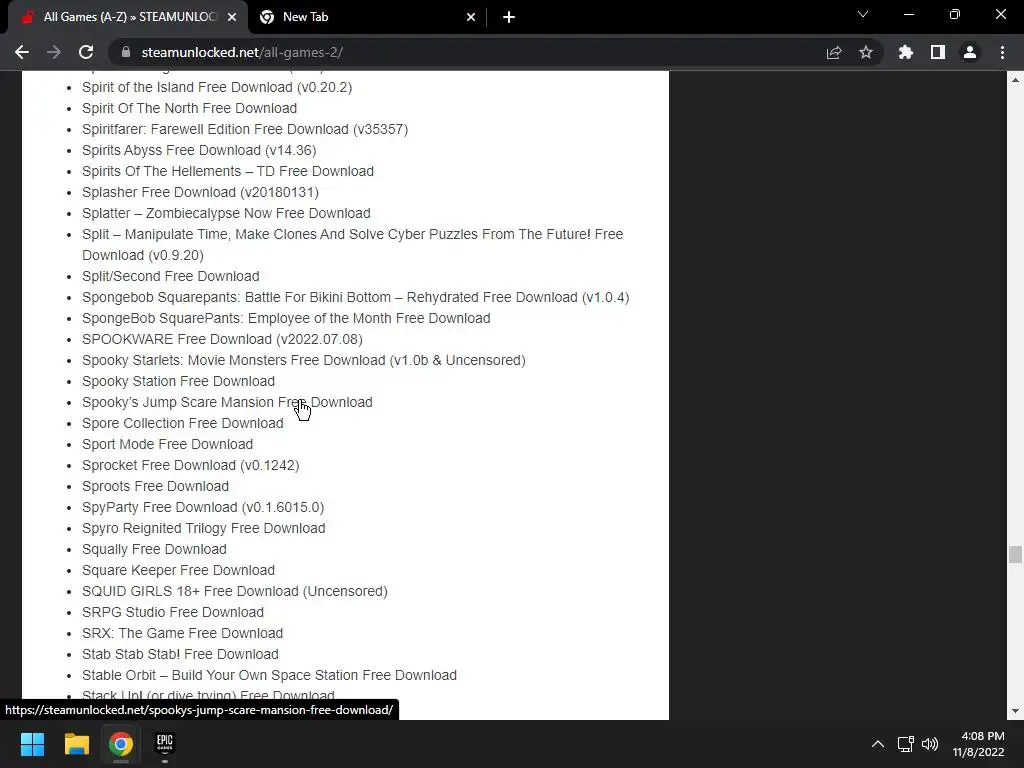Open SQUID GIRLS 18+ Free Download link

tap(234, 591)
